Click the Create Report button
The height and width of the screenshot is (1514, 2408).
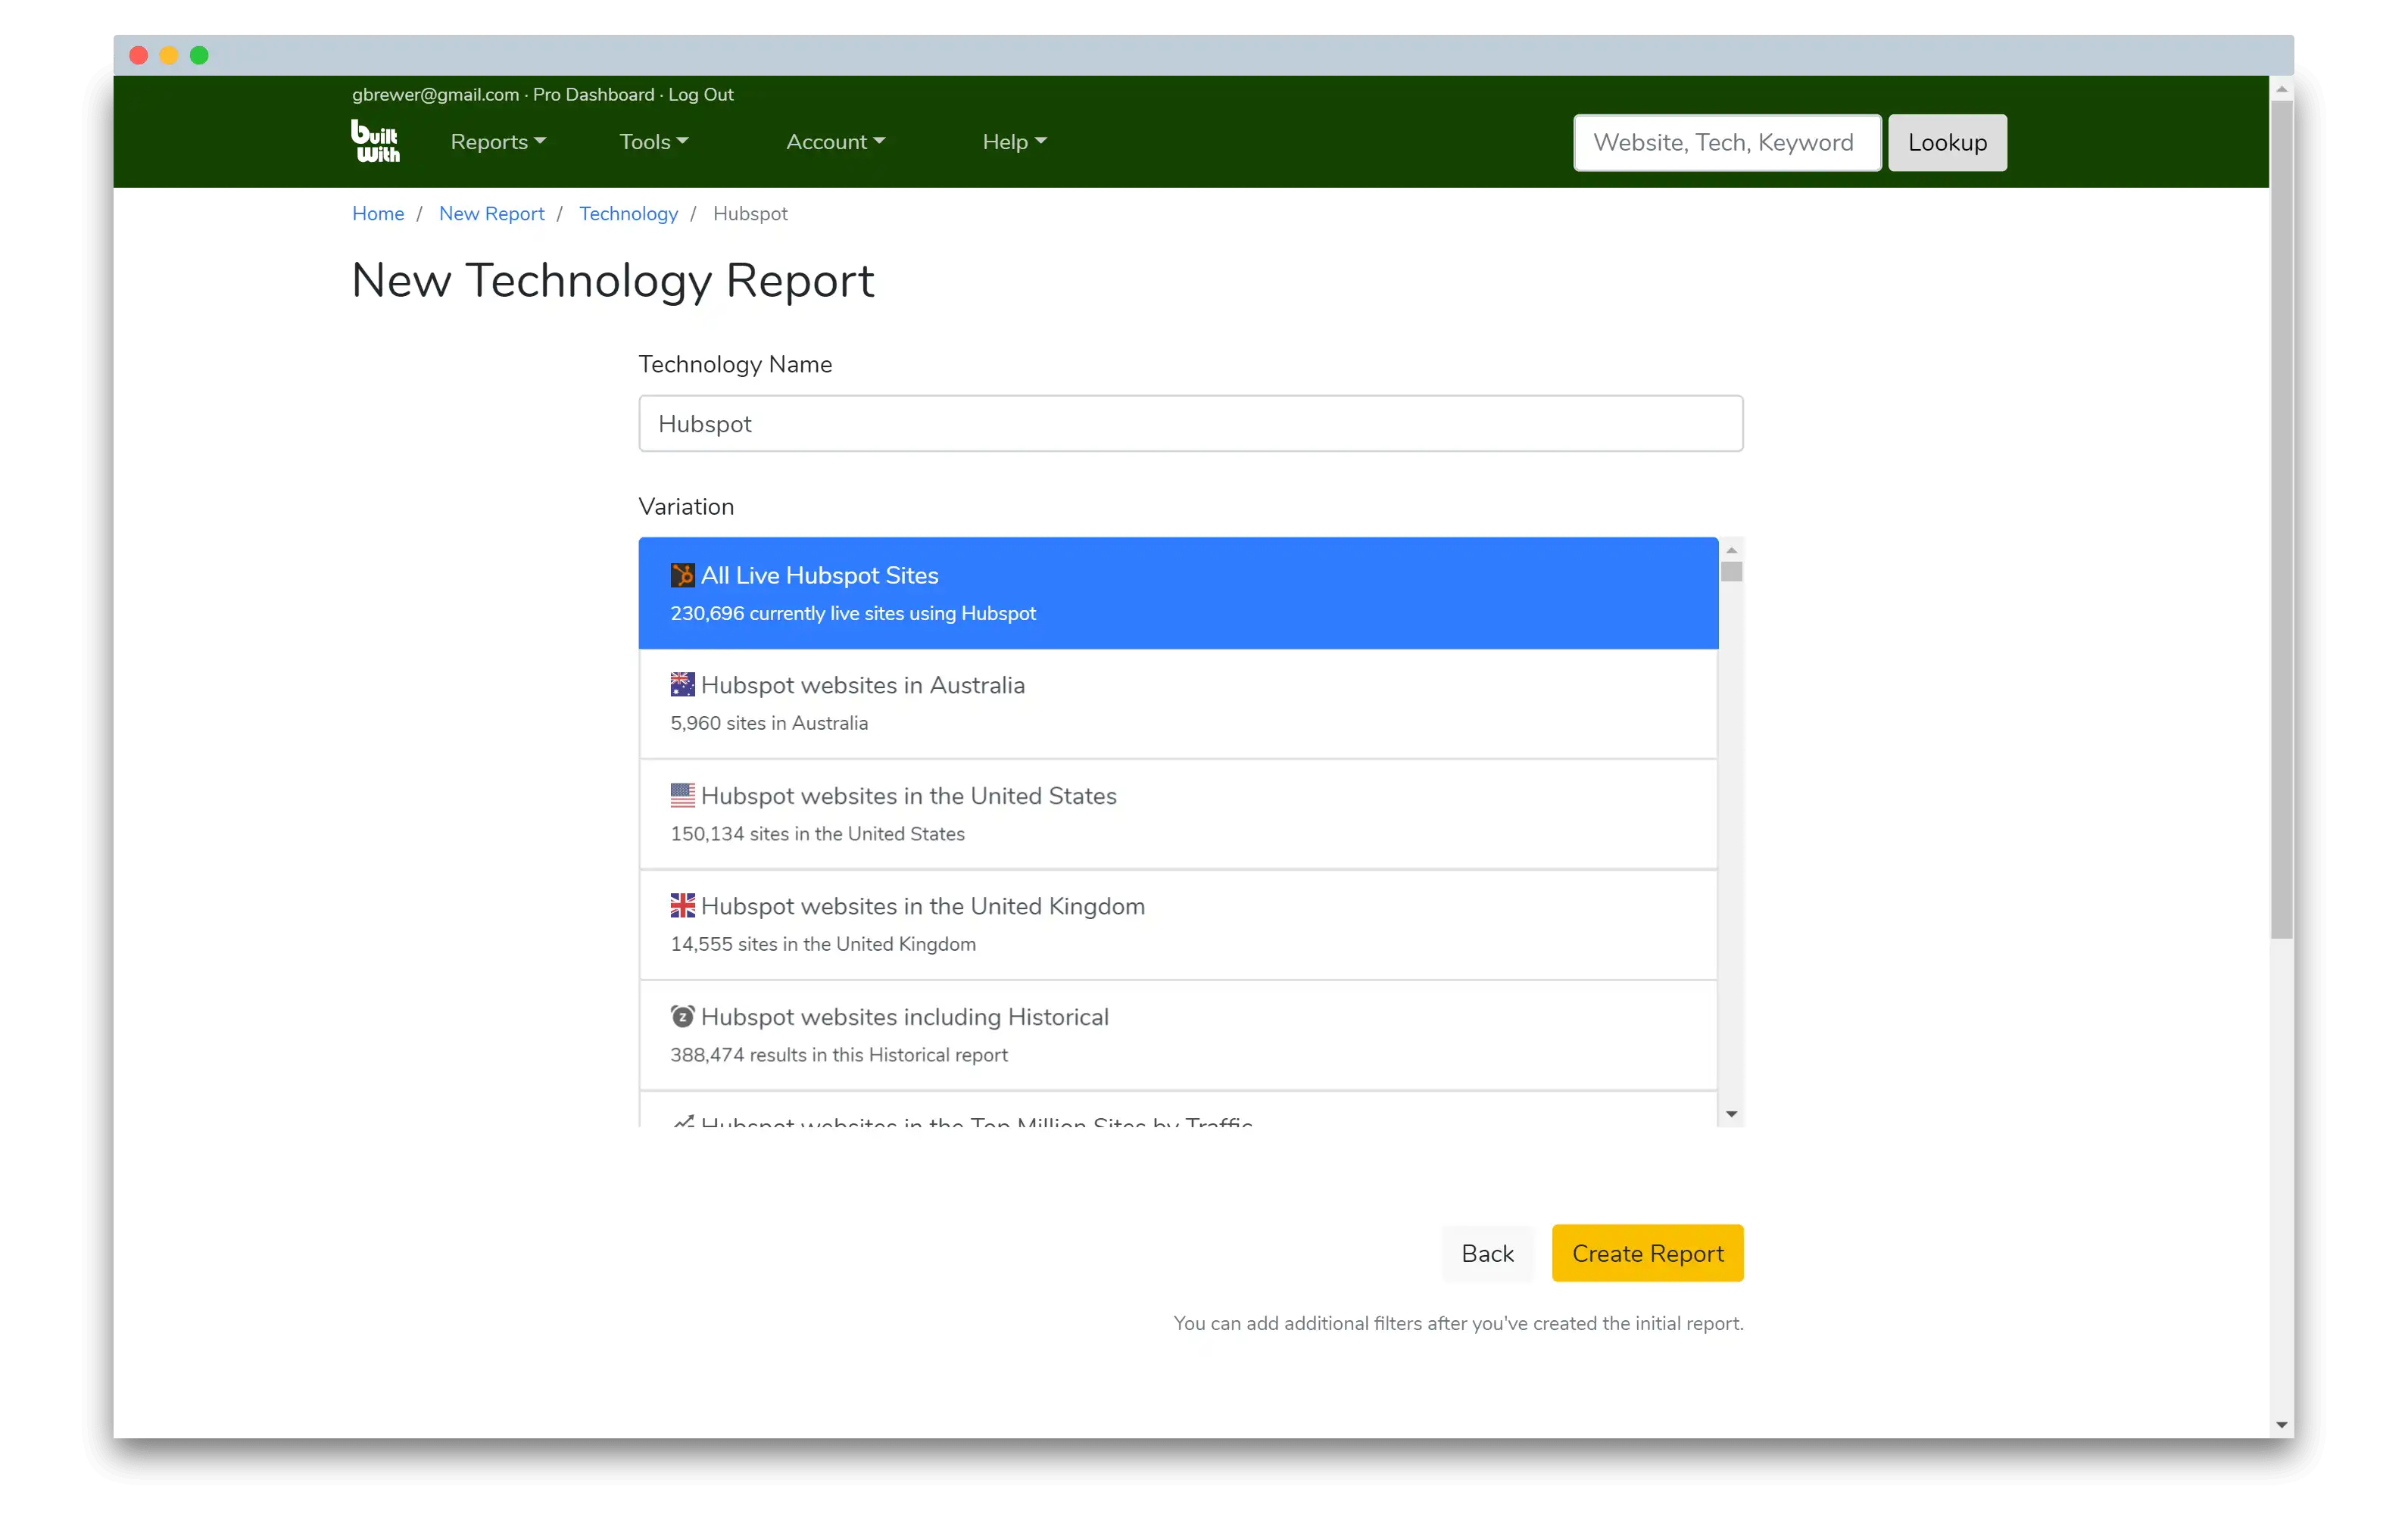[x=1647, y=1253]
